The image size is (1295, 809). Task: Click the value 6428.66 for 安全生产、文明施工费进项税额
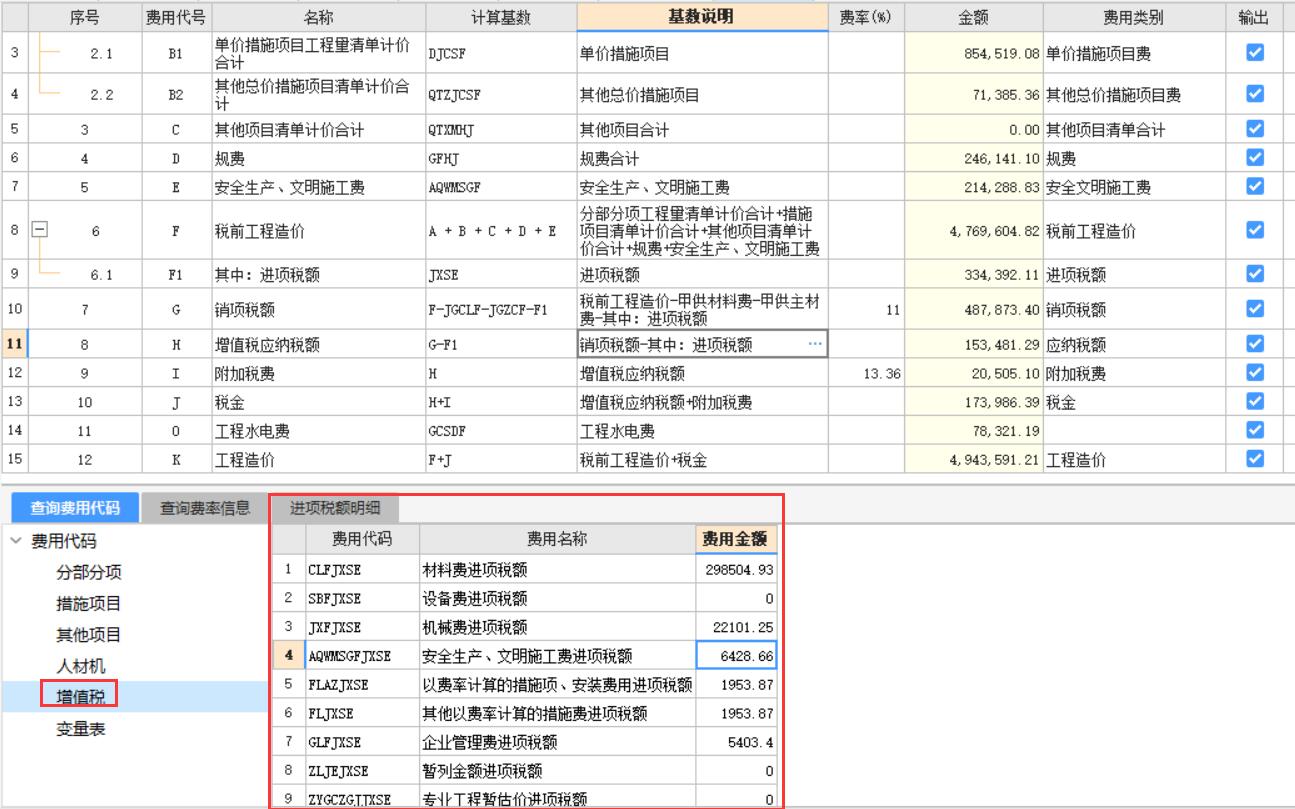pos(736,656)
